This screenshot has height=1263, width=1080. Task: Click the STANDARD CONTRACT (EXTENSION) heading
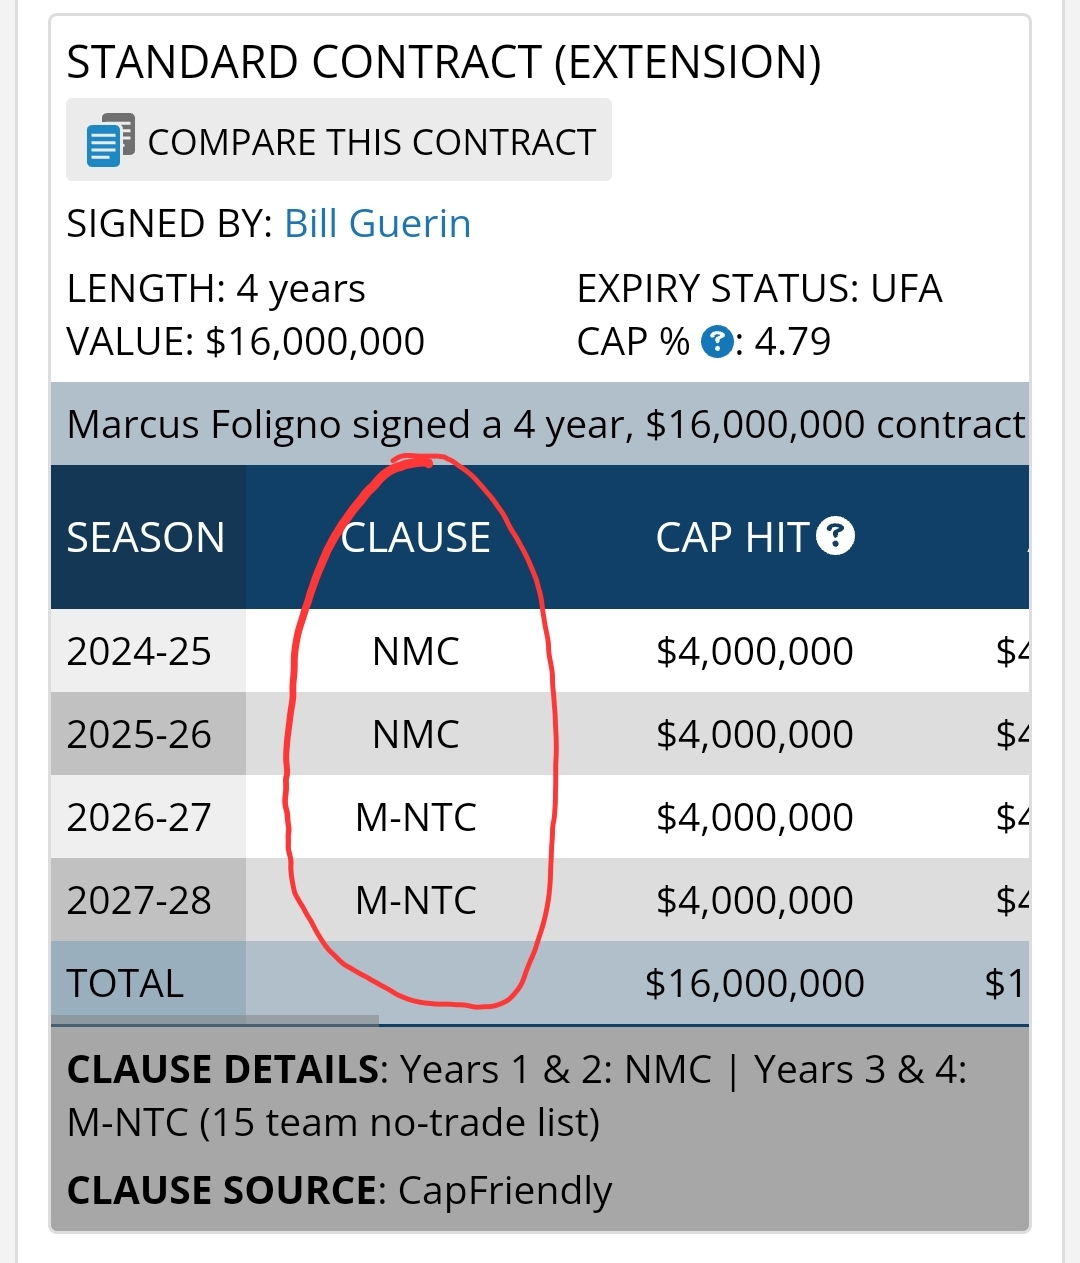click(444, 62)
